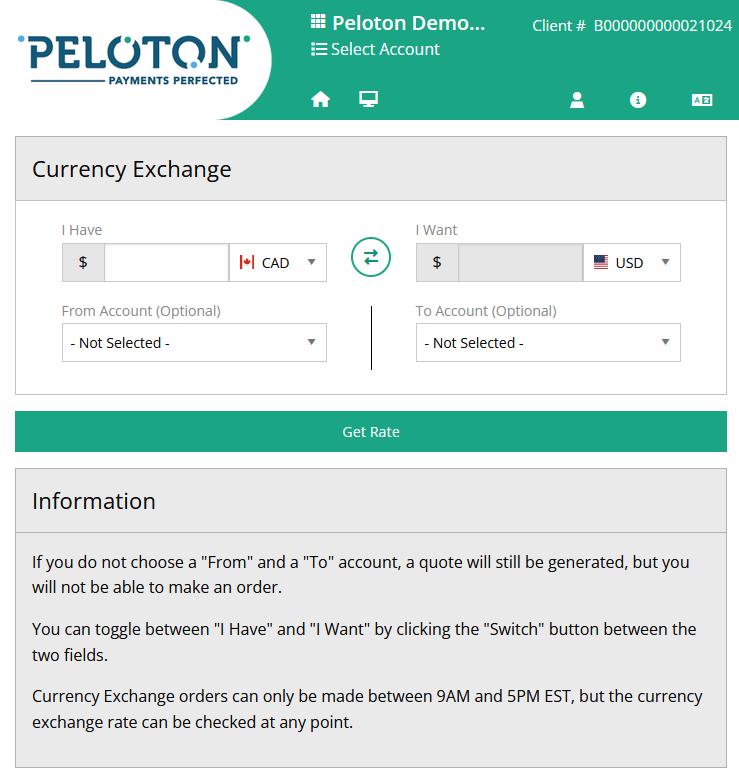Expand the From Account dropdown
This screenshot has width=739, height=777.
tap(194, 343)
